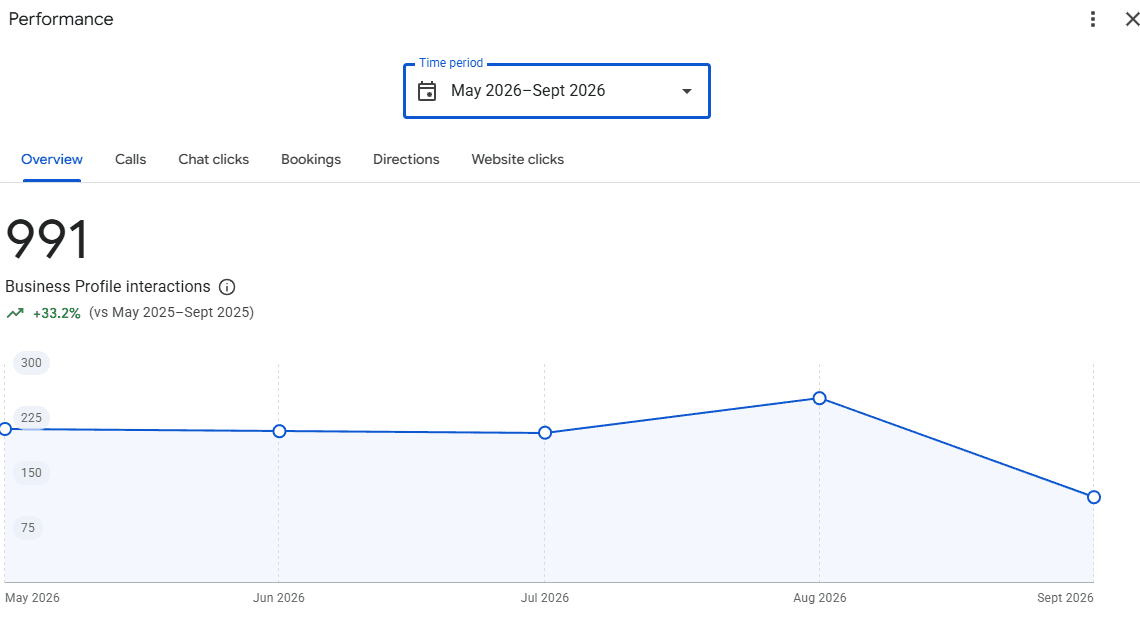The image size is (1140, 620).
Task: View the Directions tab
Action: pos(406,159)
